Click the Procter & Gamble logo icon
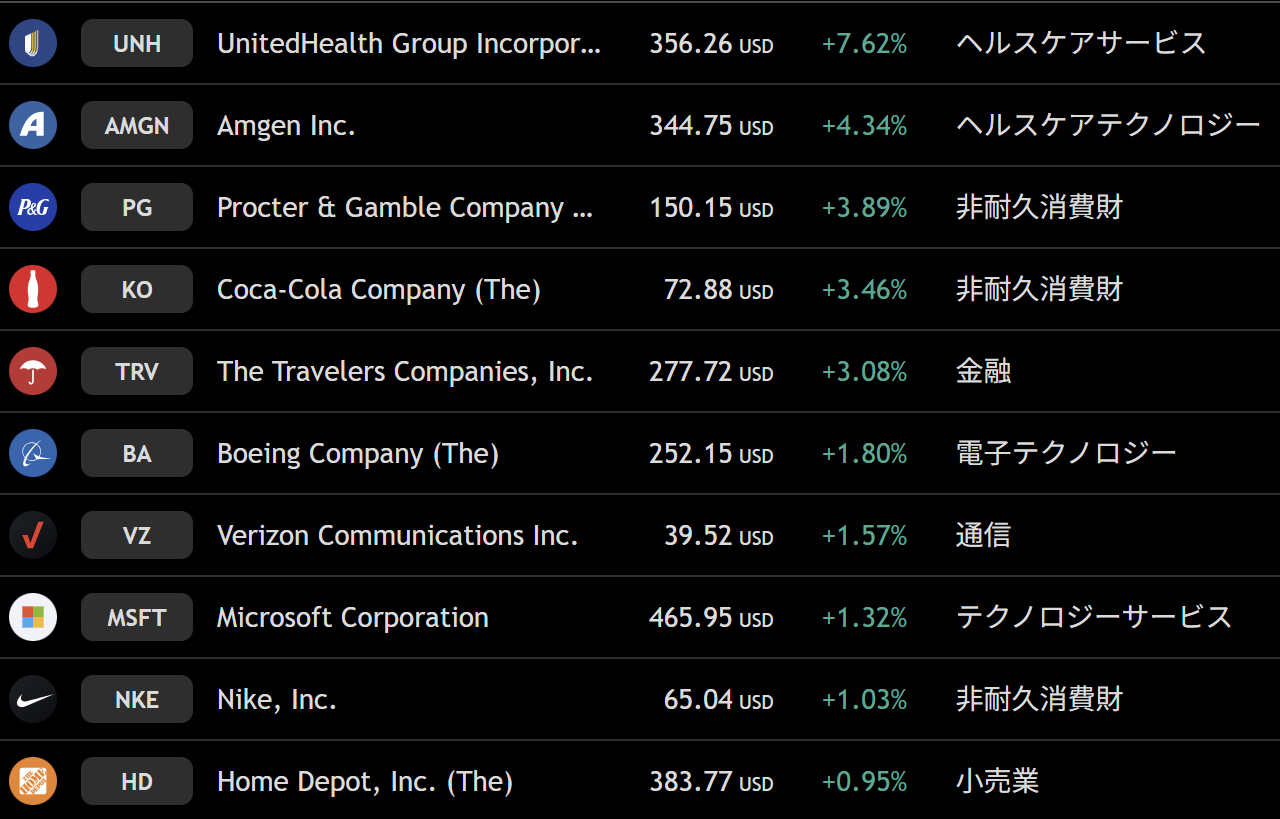Viewport: 1280px width, 819px height. click(33, 207)
